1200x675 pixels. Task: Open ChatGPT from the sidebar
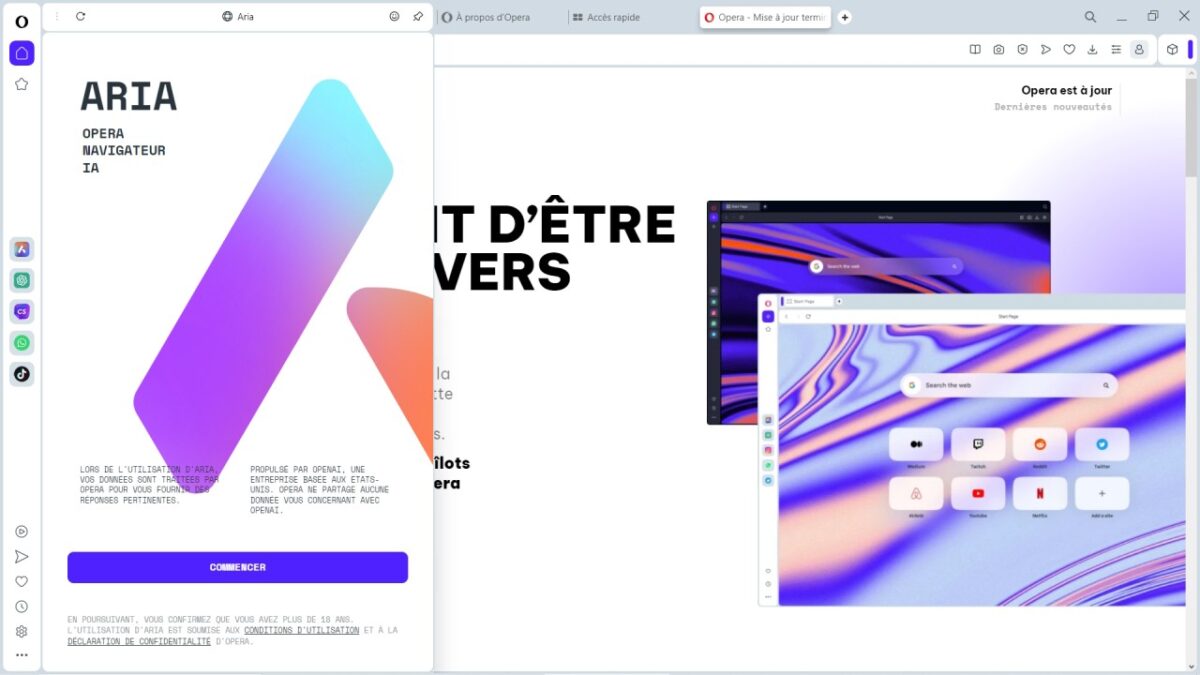pos(22,280)
